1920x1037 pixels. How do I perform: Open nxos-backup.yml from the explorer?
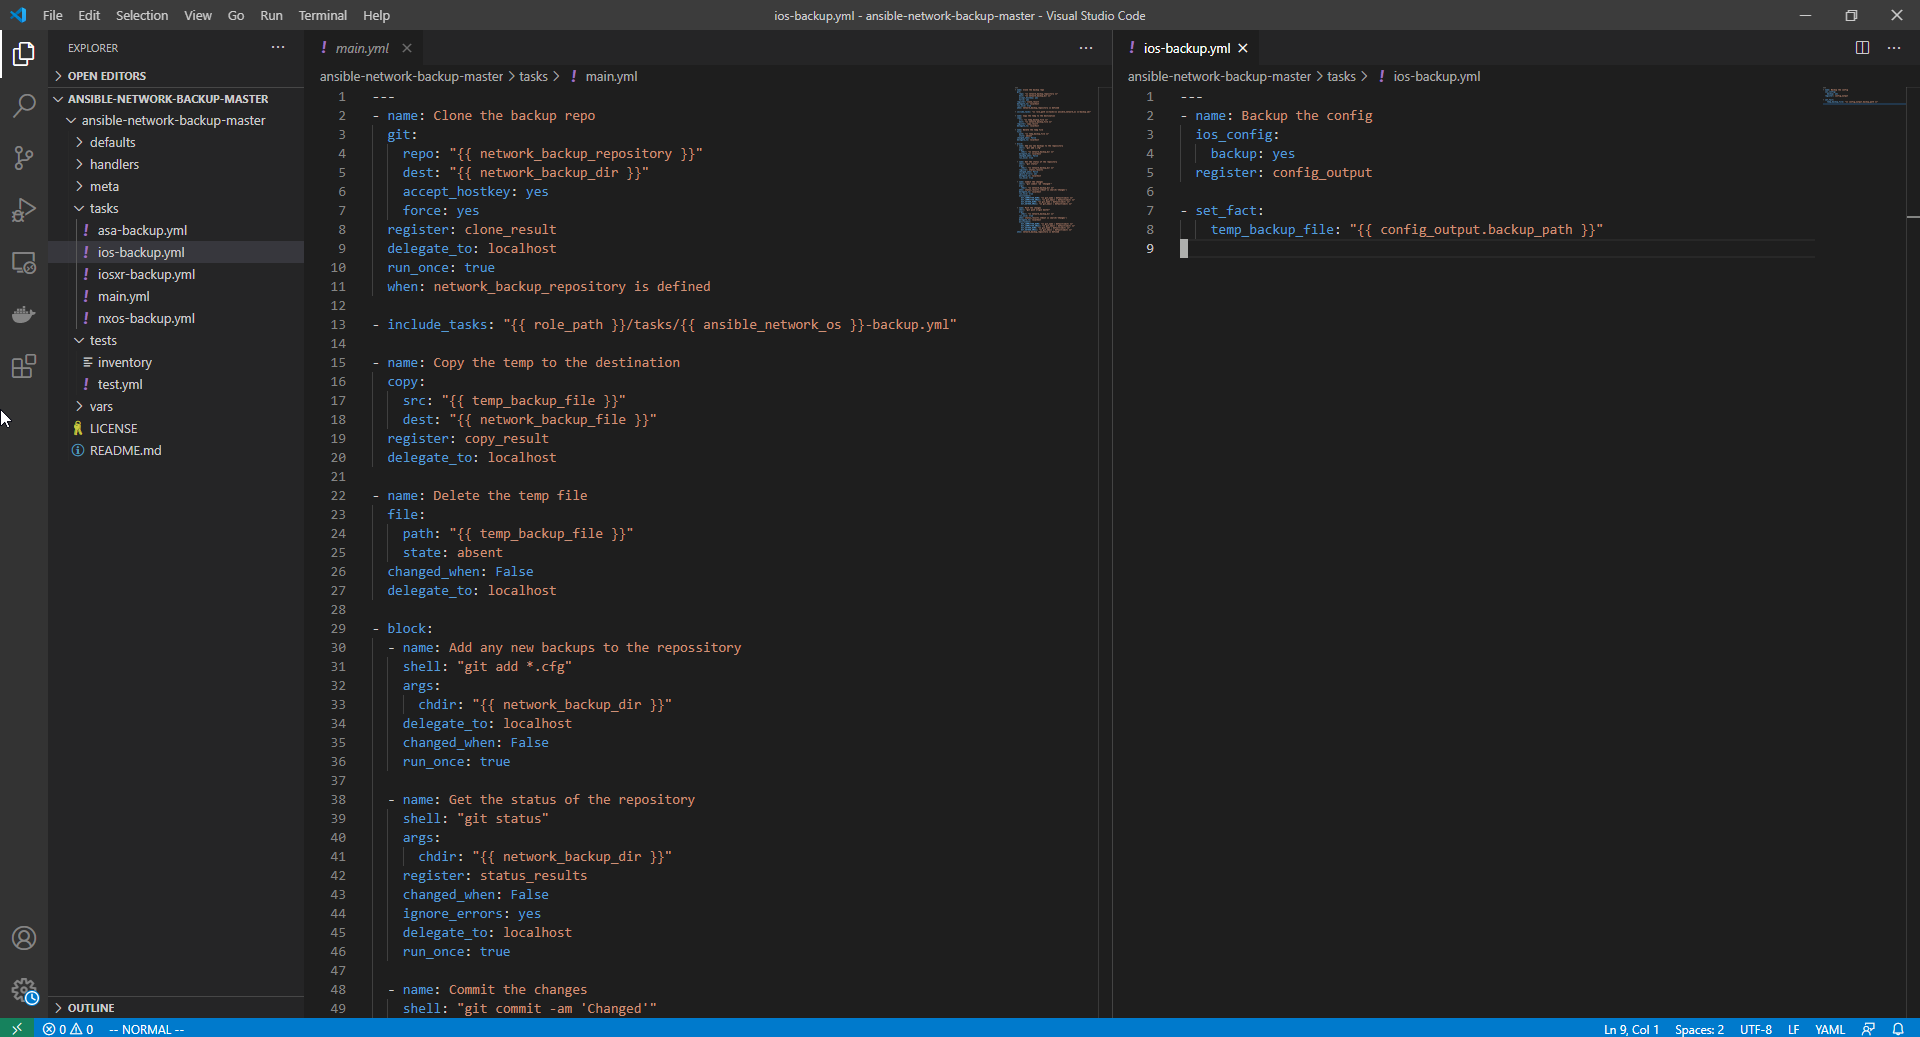(x=146, y=318)
